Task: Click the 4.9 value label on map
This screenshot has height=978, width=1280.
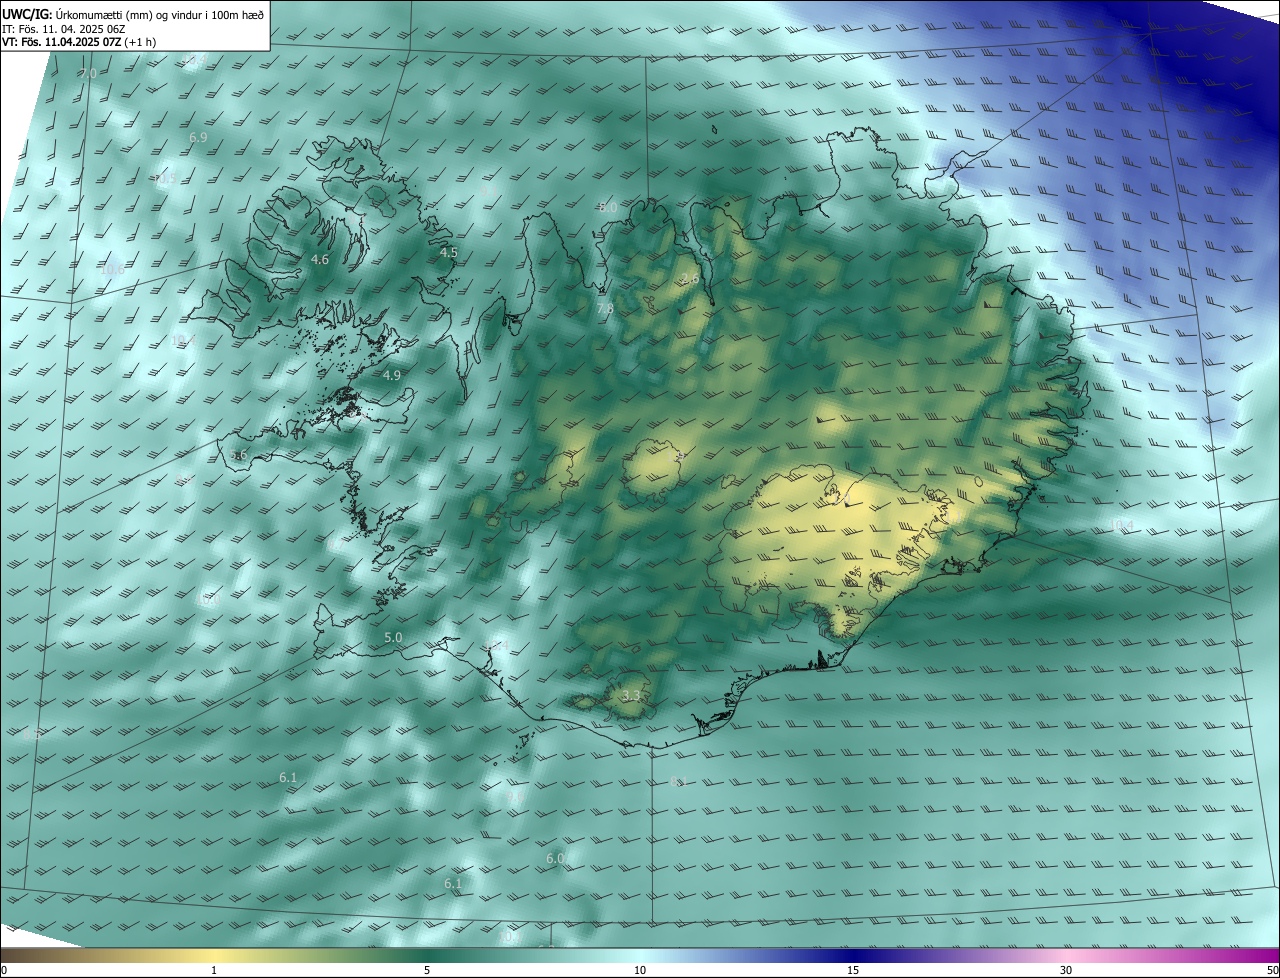Action: (x=392, y=376)
